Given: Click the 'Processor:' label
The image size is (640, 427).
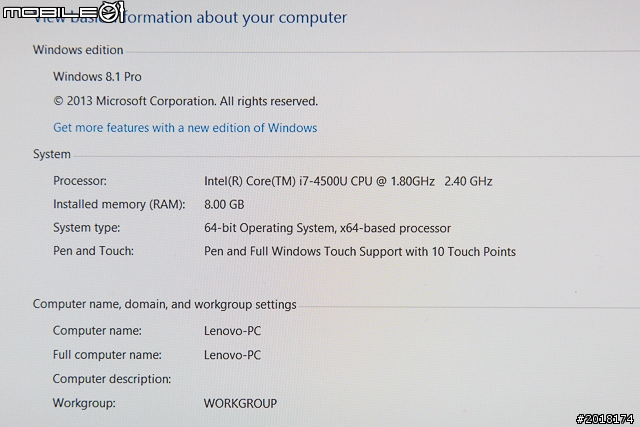Looking at the screenshot, I should coord(80,180).
